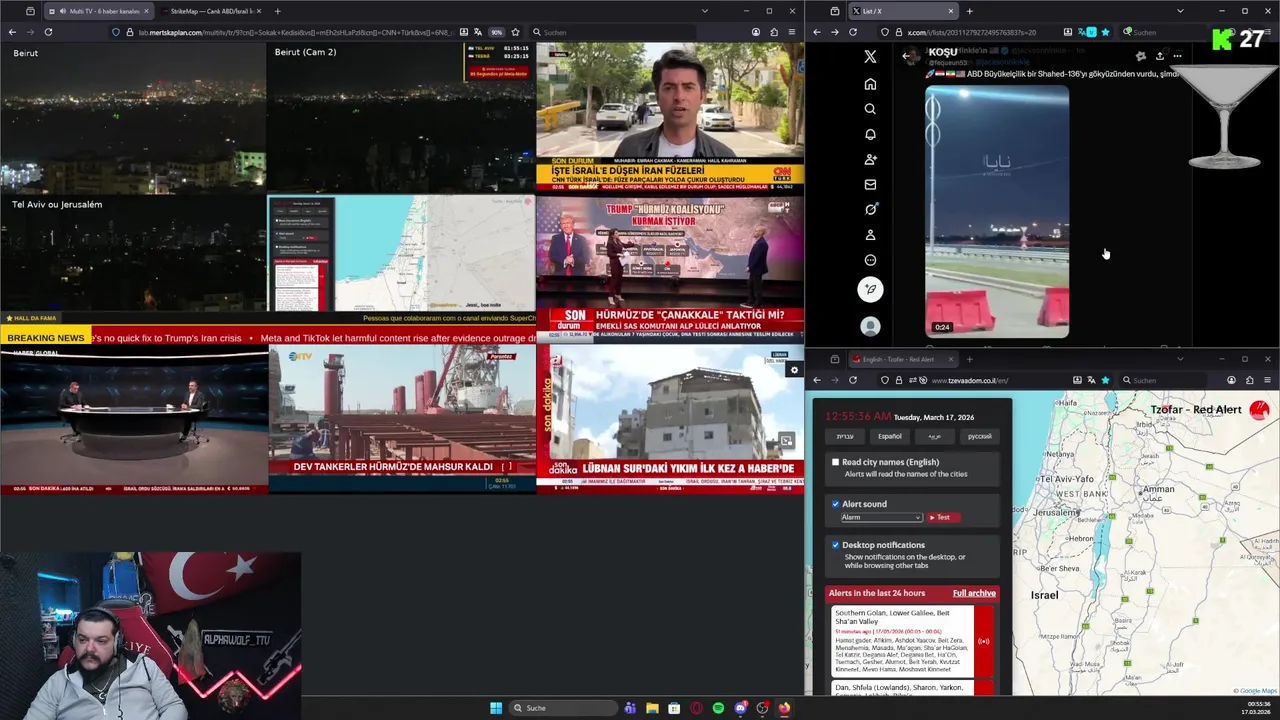Open new tab in Multi TV window
Viewport: 1280px width, 720px height.
point(277,11)
